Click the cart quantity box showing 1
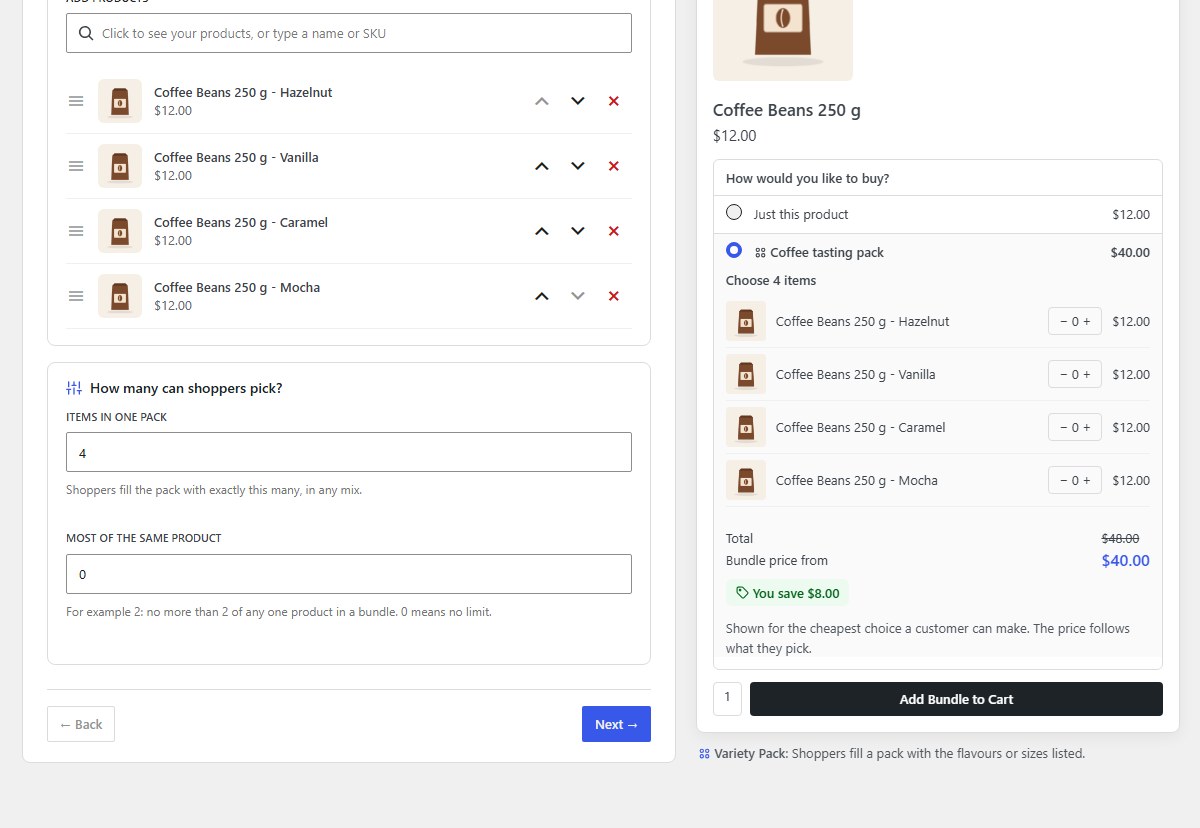 tap(727, 698)
